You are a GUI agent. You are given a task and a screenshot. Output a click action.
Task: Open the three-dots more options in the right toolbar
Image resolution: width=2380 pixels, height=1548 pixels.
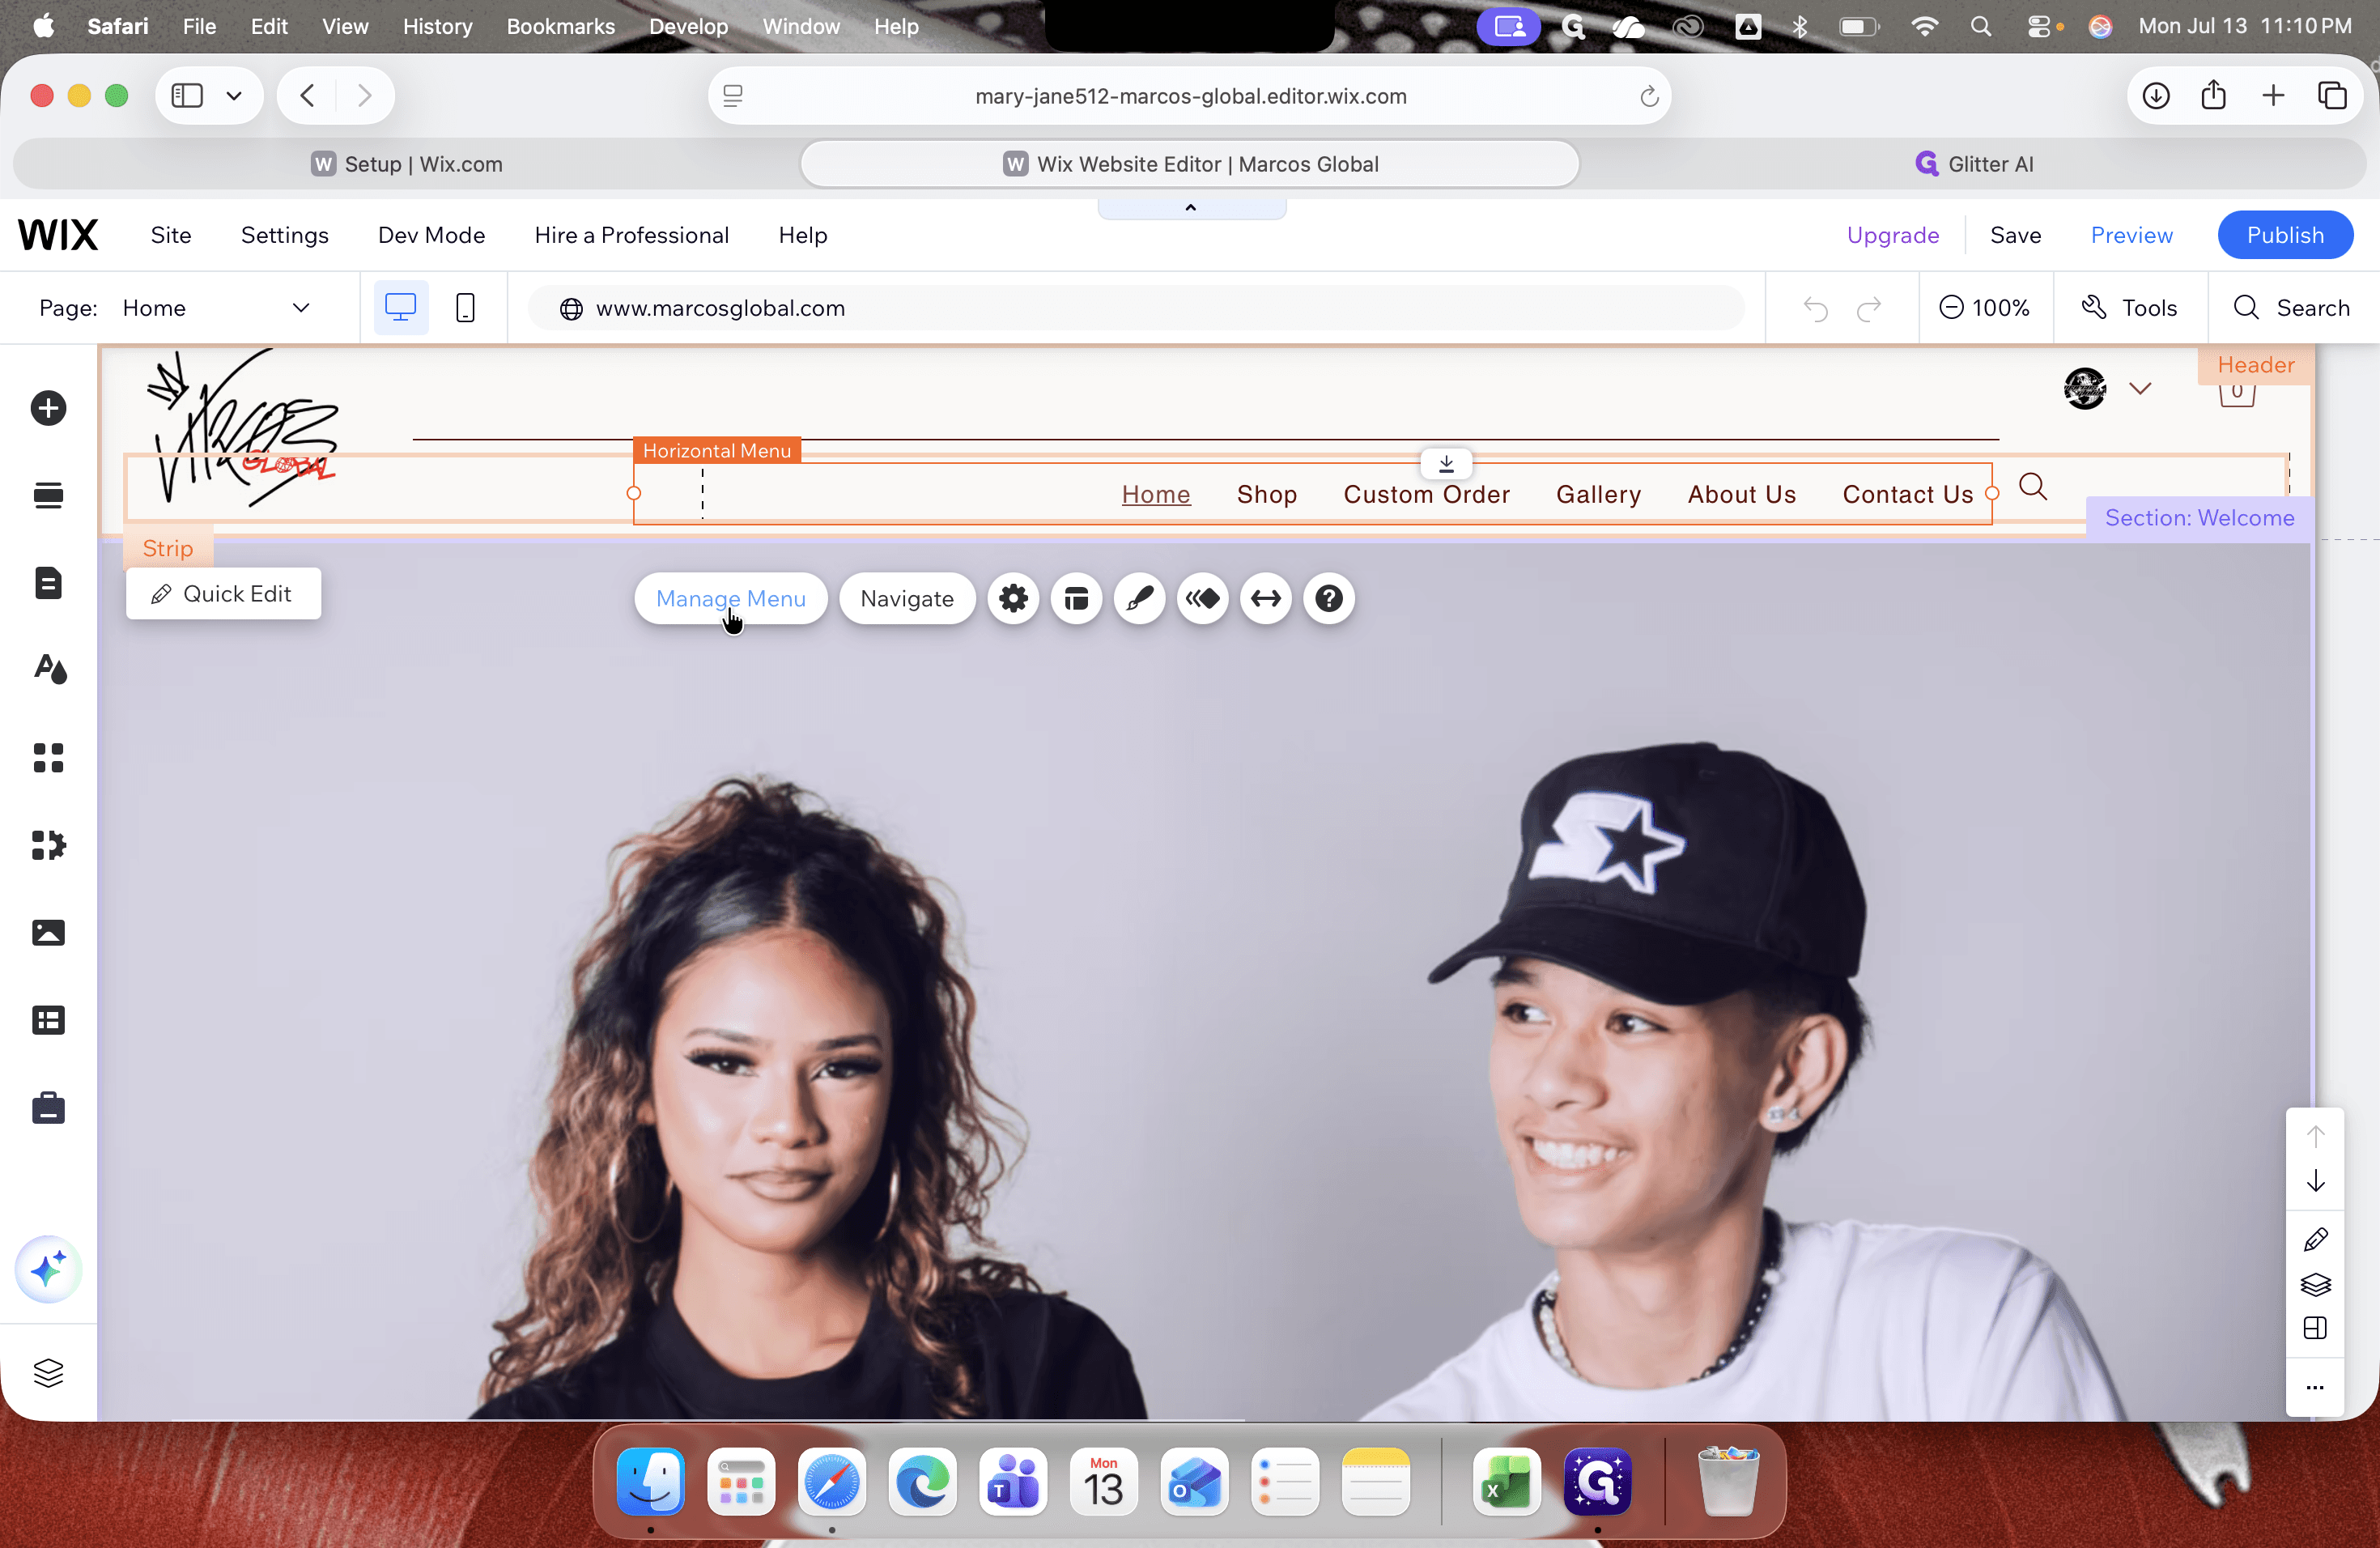pyautogui.click(x=2315, y=1387)
